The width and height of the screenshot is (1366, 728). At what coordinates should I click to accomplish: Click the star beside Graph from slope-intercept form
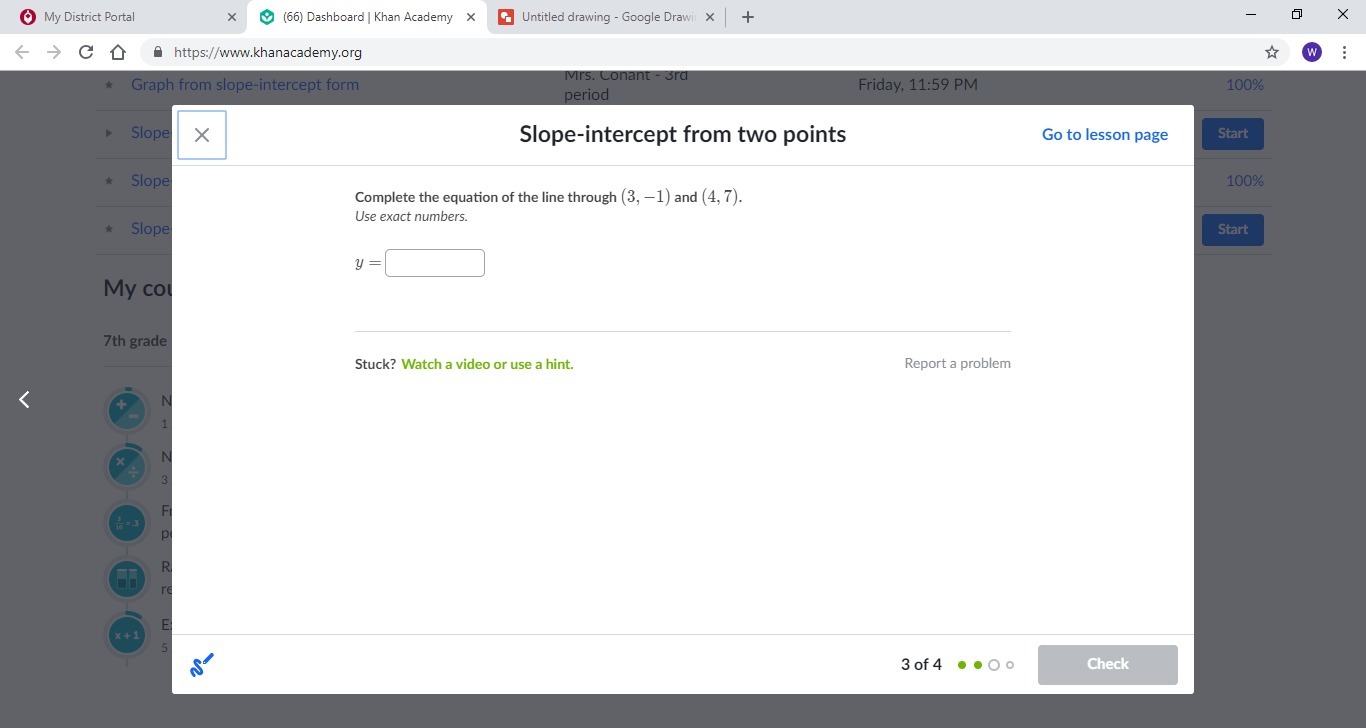(x=109, y=85)
